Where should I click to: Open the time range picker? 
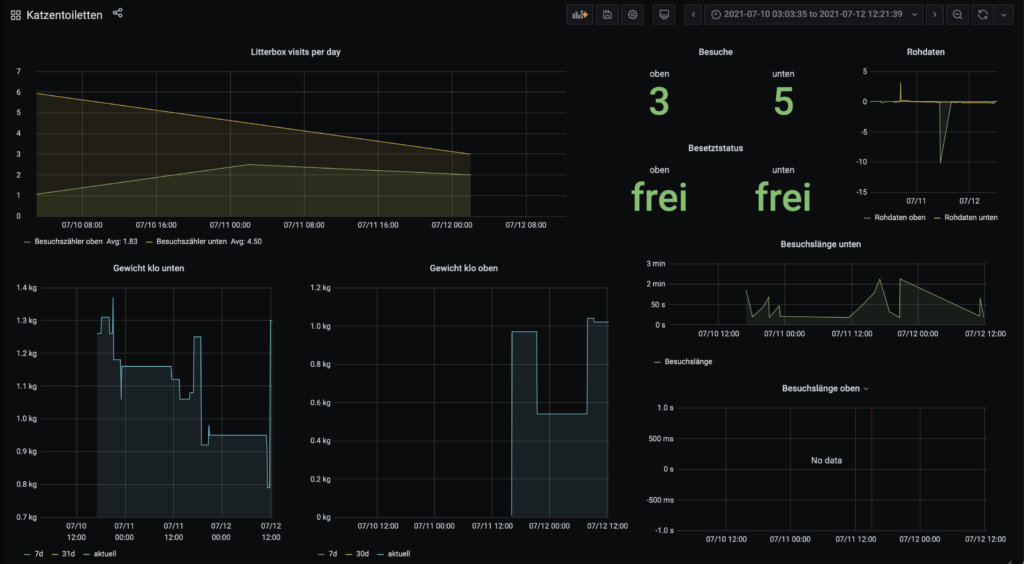[x=814, y=14]
